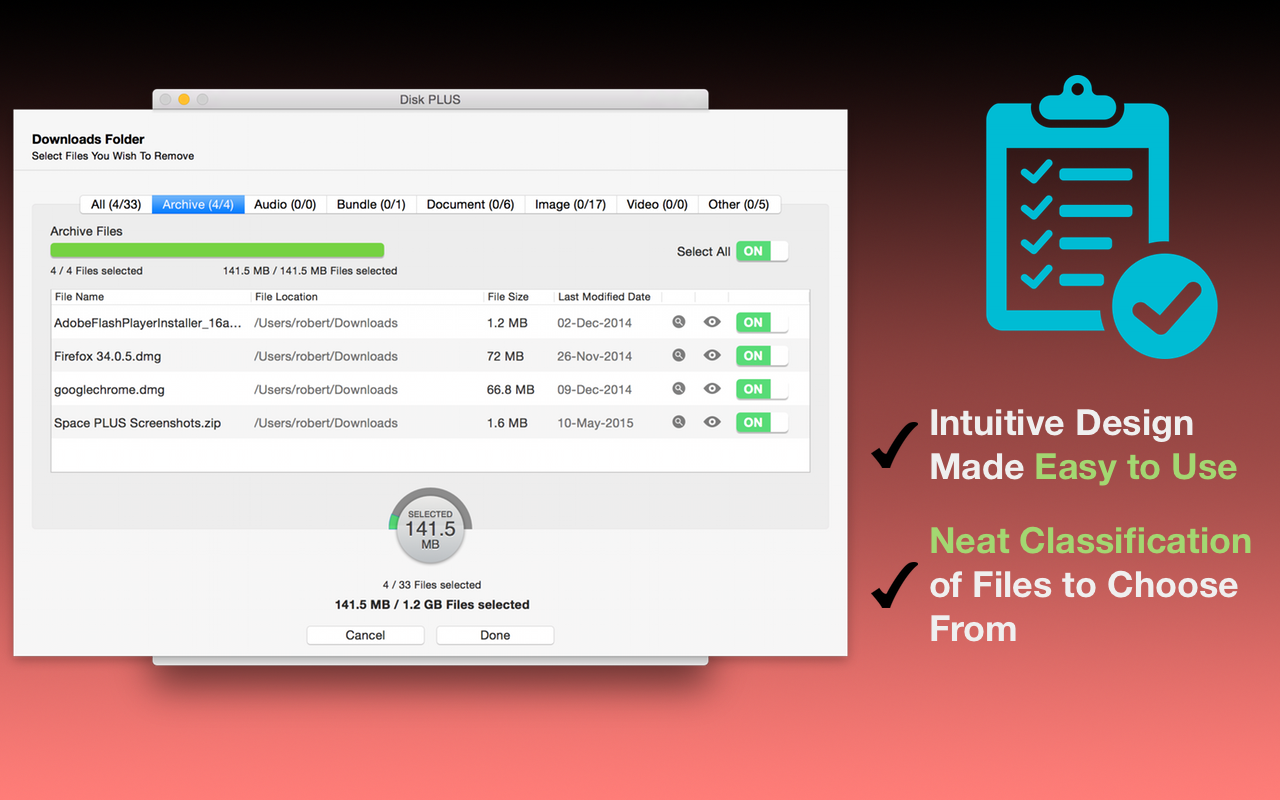
Task: Preview Firefox 34.0.5.dmg with its eye icon
Action: [712, 355]
